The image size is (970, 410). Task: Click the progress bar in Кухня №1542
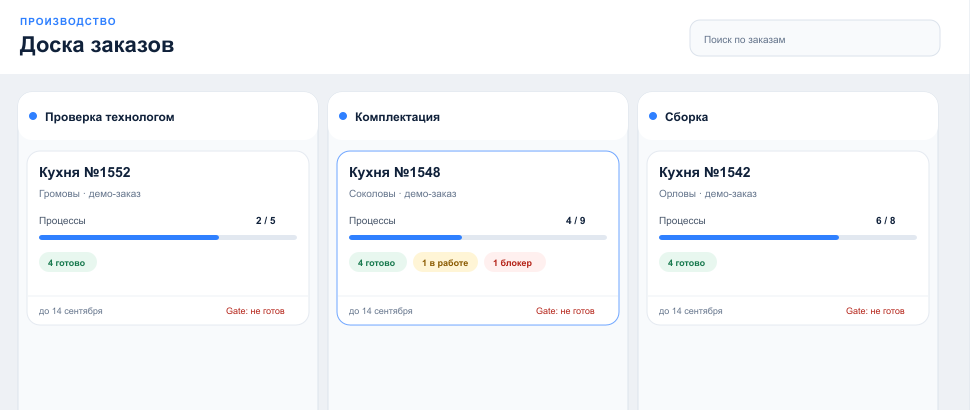[788, 237]
